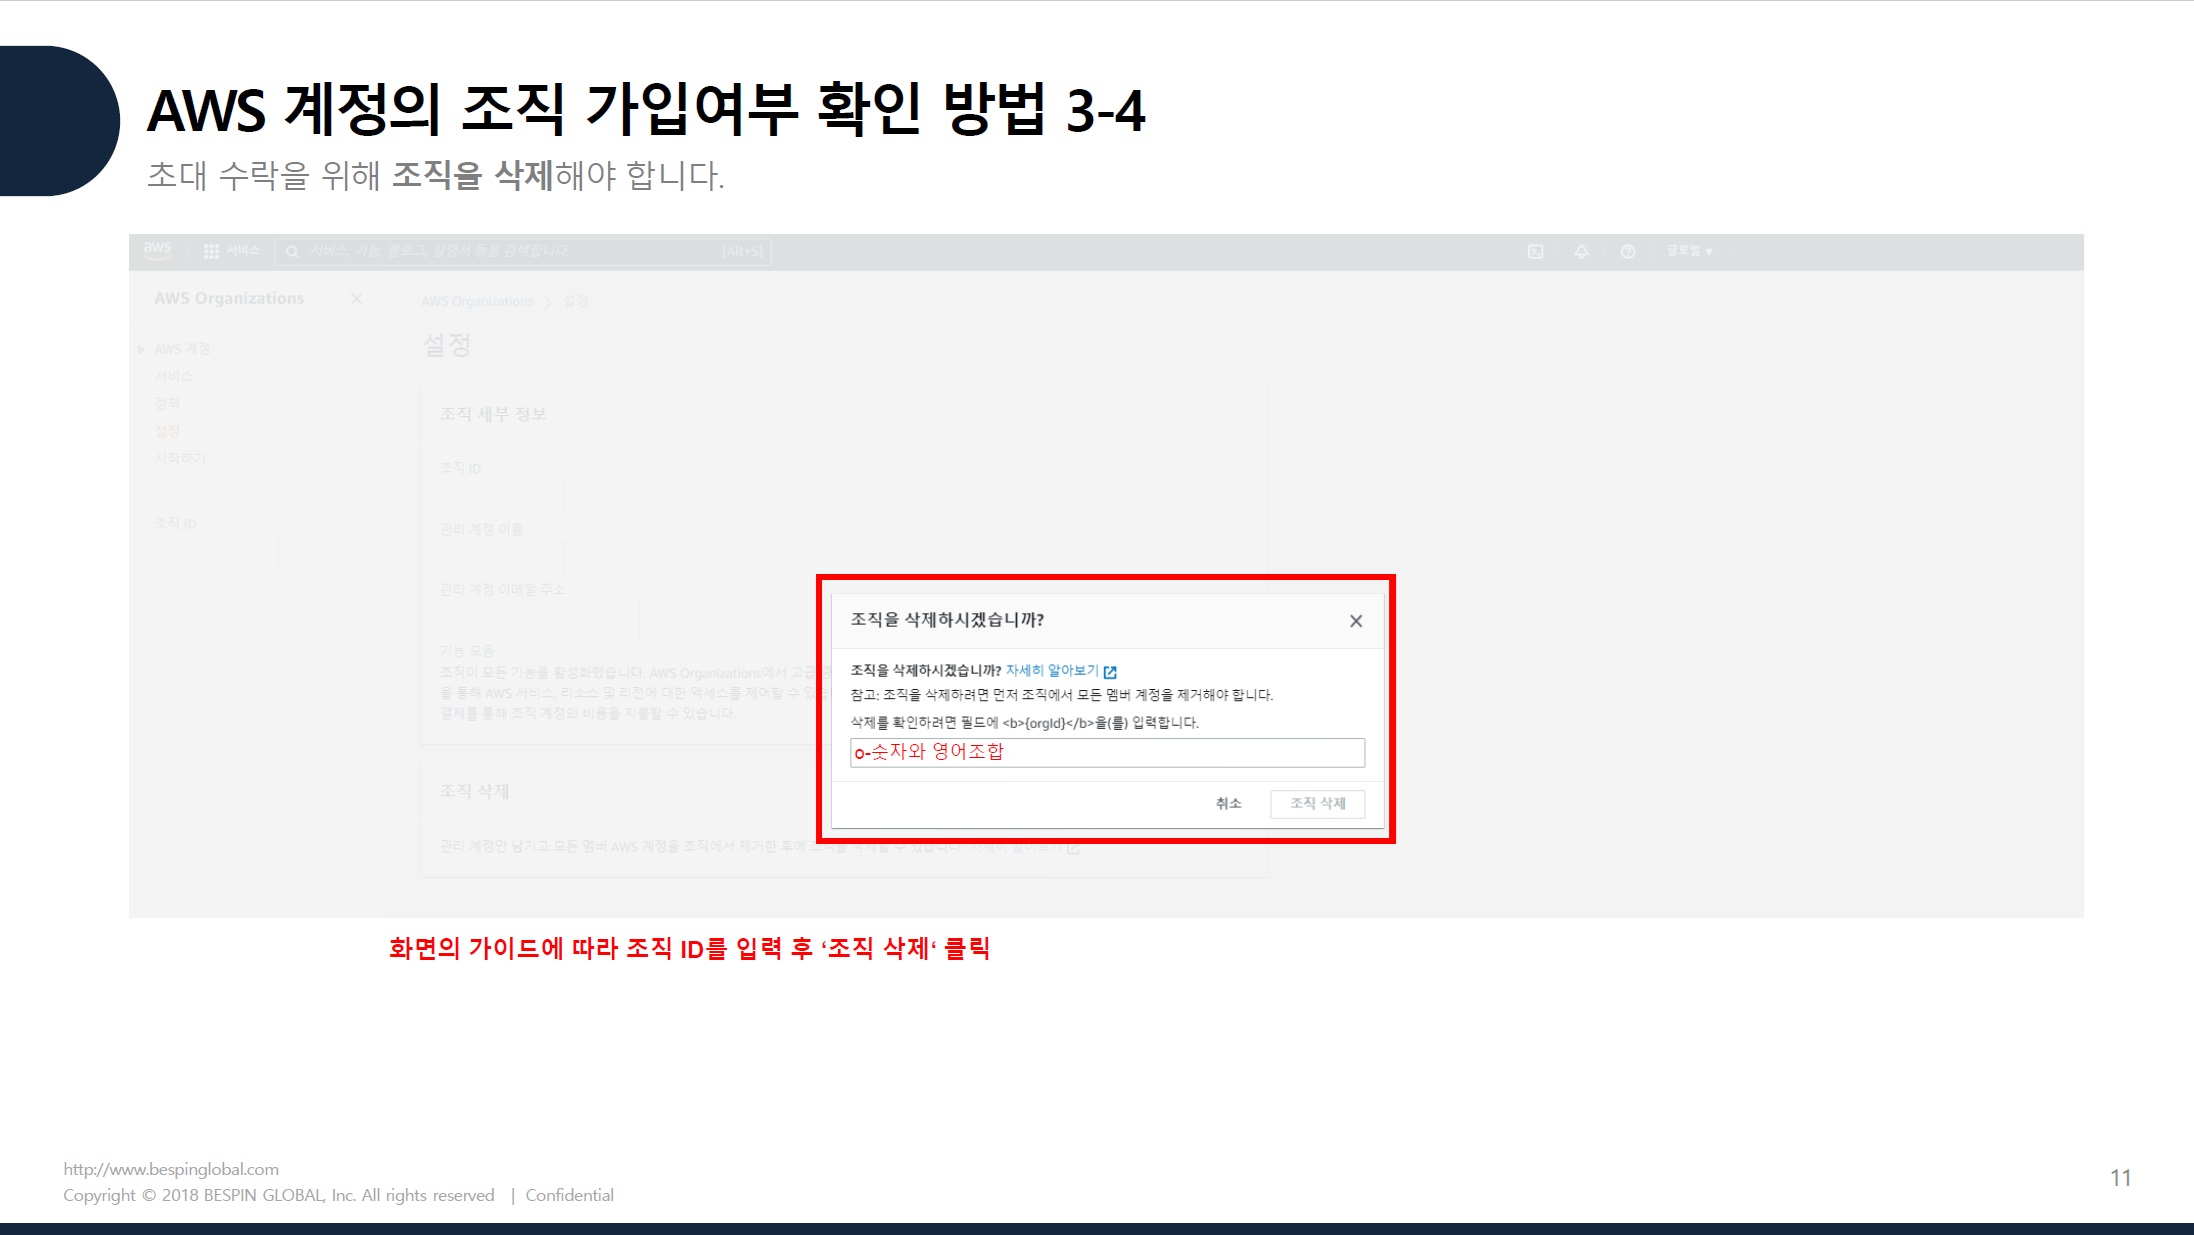This screenshot has width=2194, height=1235.
Task: Open 서비스 in the Organizations sidebar
Action: tap(173, 376)
